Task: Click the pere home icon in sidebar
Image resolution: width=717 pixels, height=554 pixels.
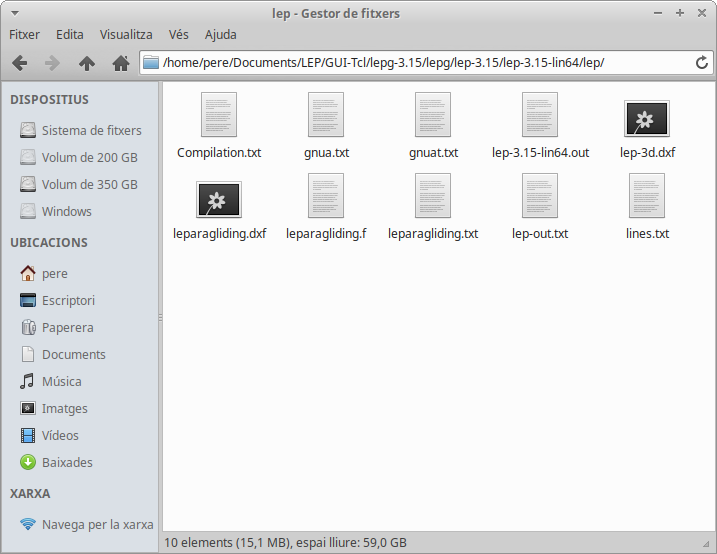Action: click(28, 273)
